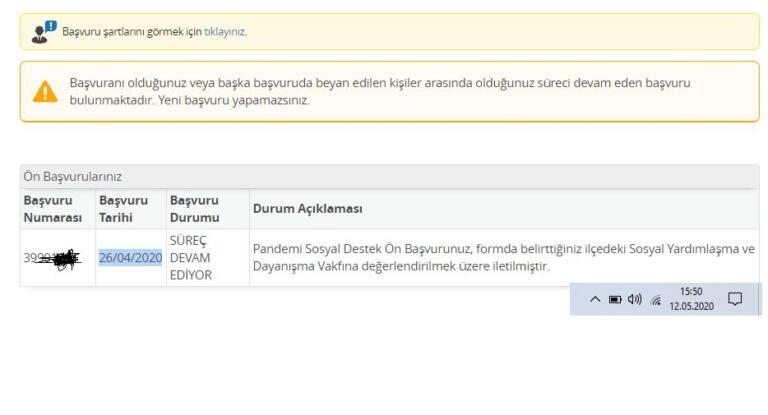768x415 pixels.
Task: Select the 'Ön Başvurularınız' panel header
Action: pyautogui.click(x=72, y=176)
